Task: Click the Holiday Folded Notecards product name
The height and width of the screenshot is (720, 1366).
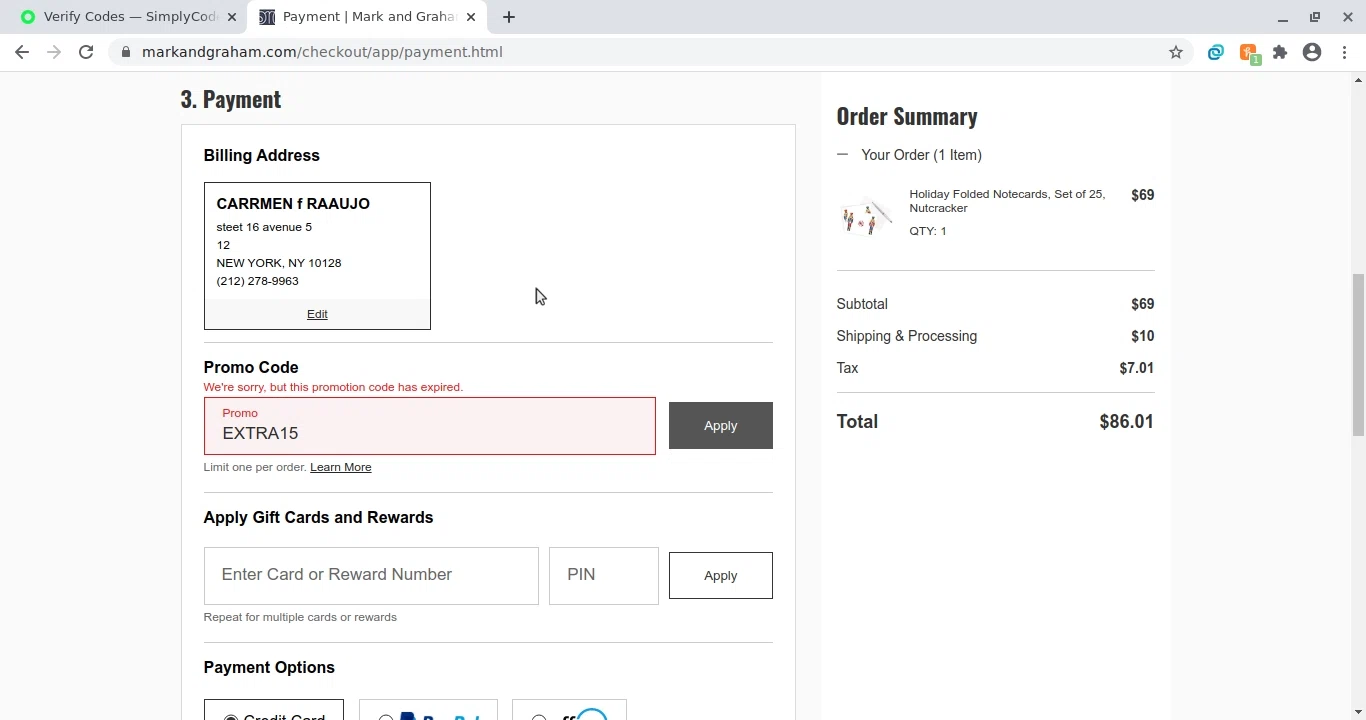Action: 1007,201
